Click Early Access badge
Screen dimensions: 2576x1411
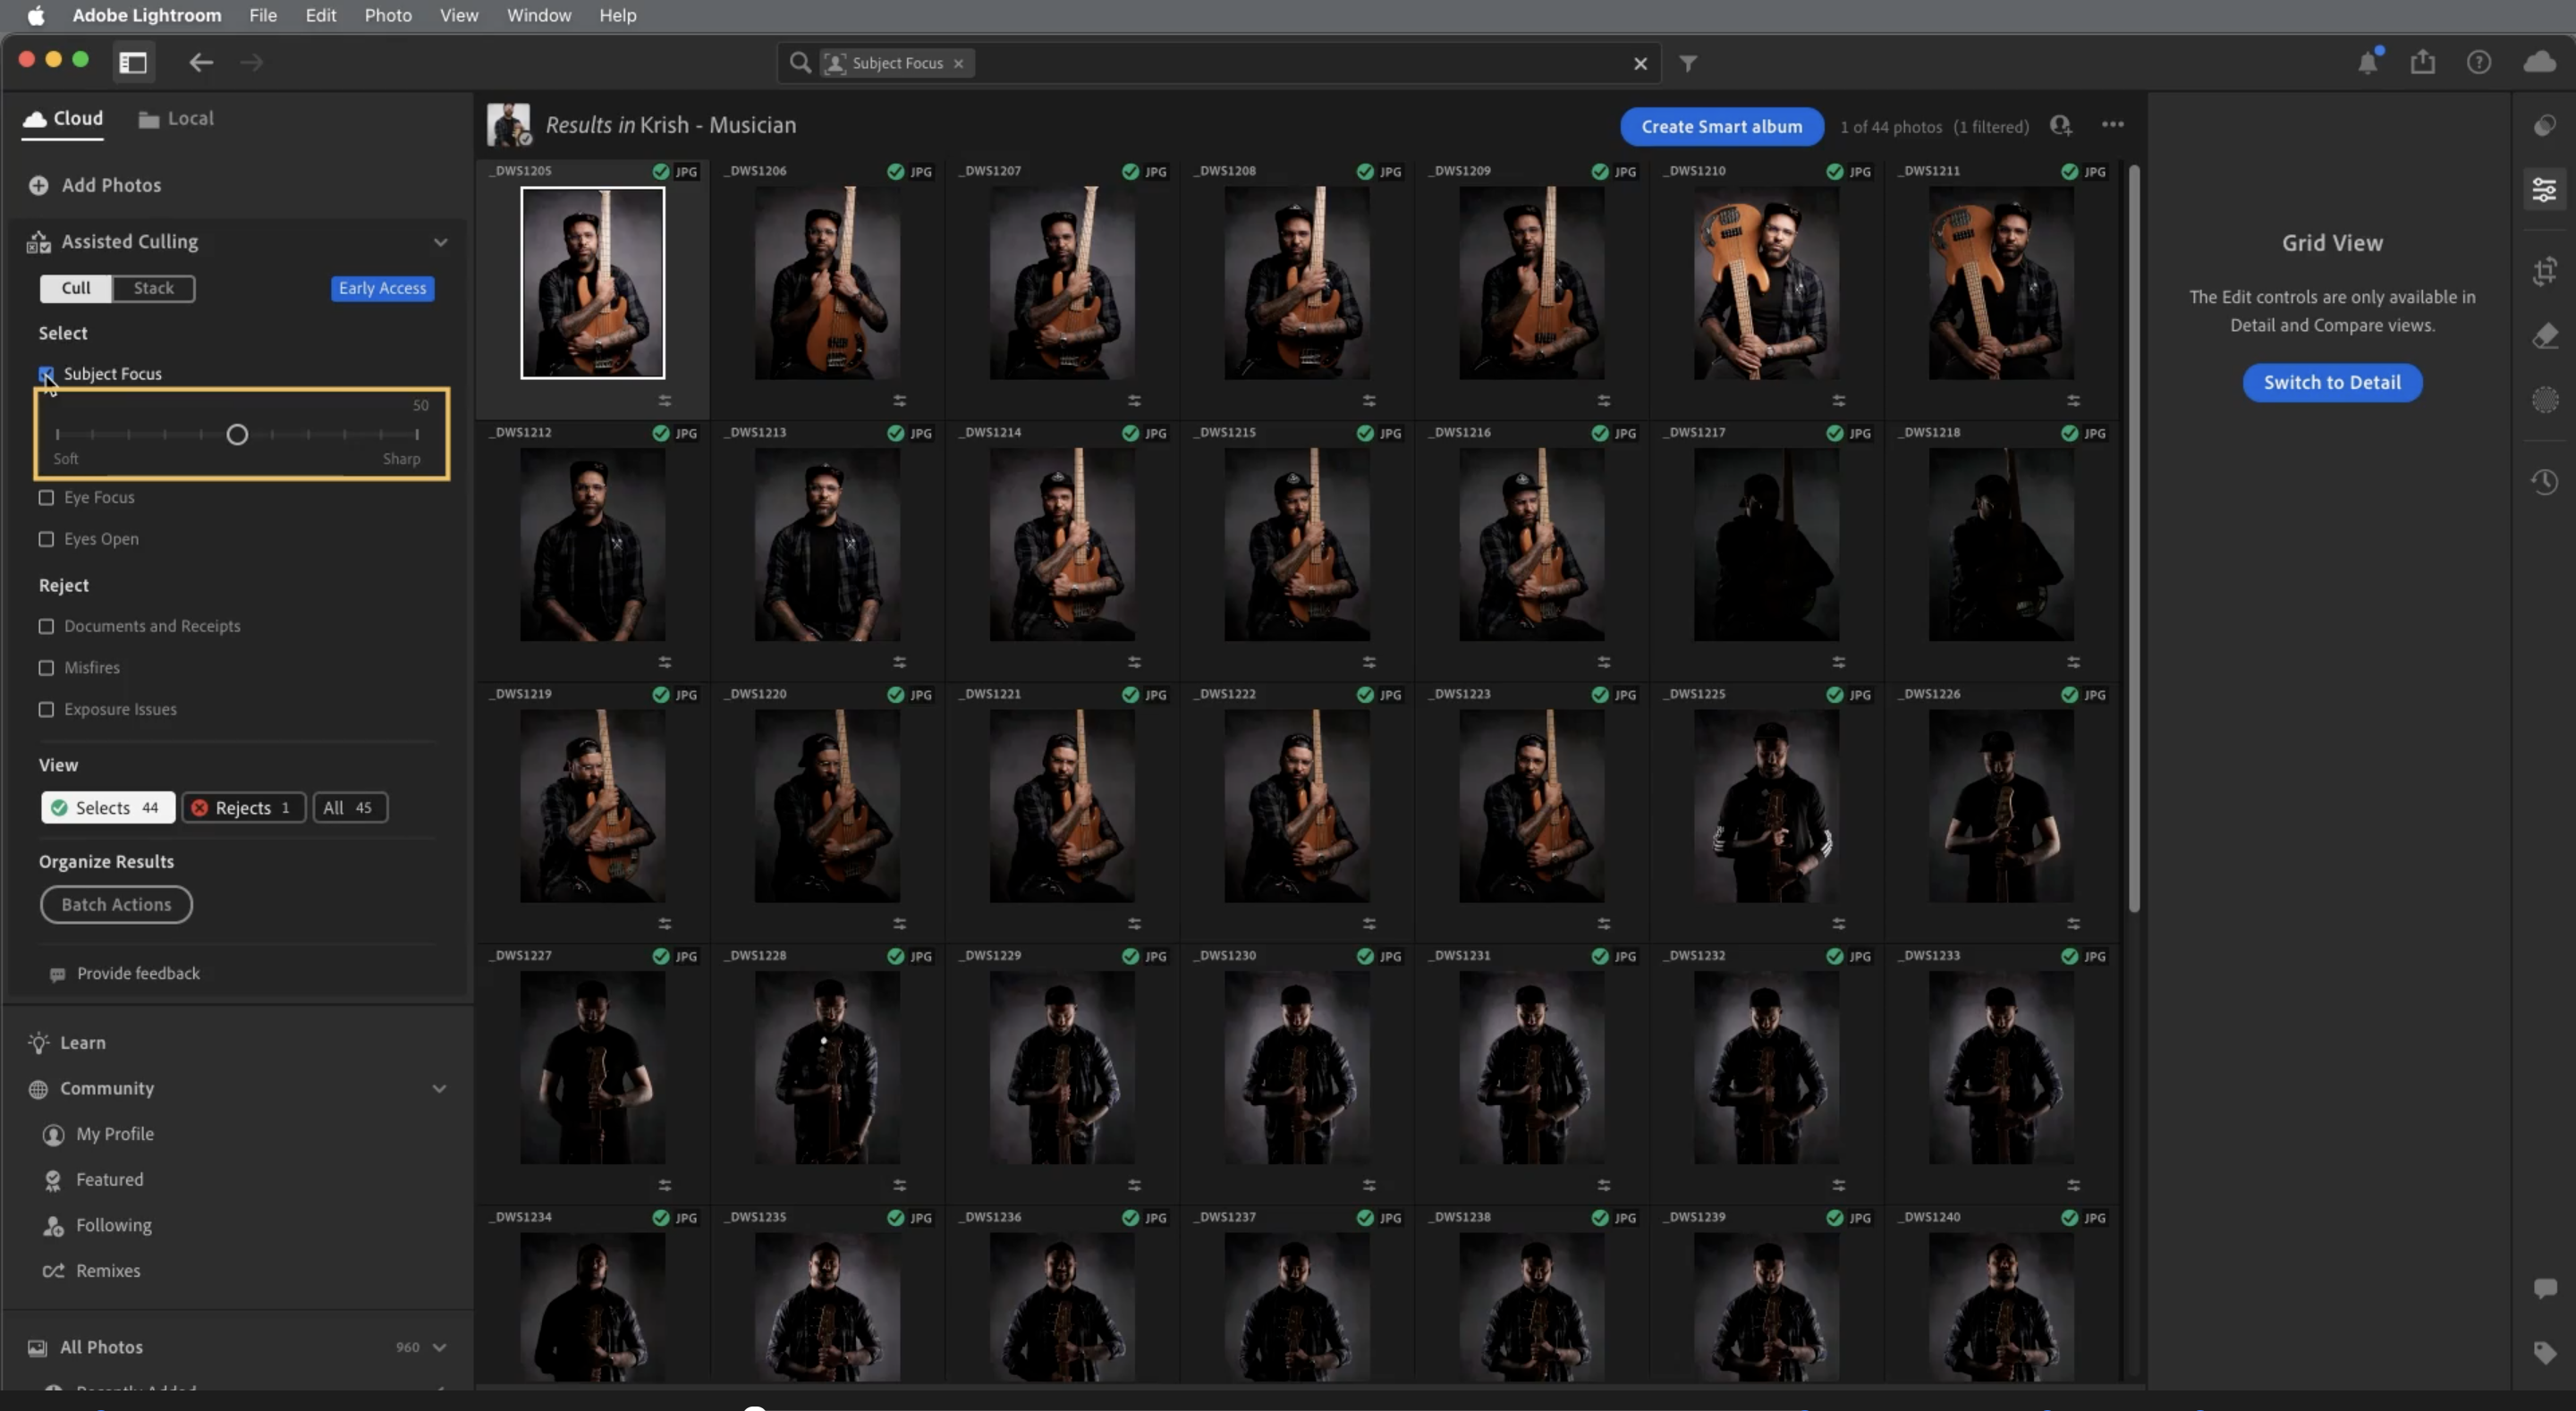click(383, 288)
